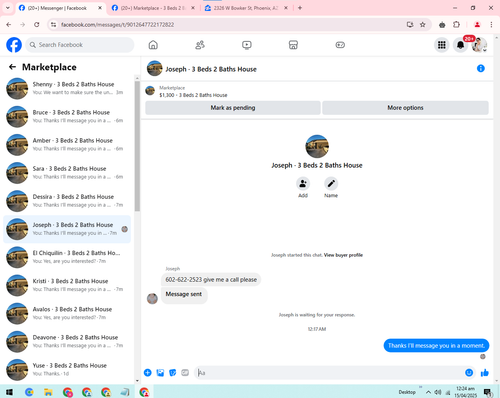500x398 pixels.
Task: Open Shenny chat conversation
Action: (67, 89)
